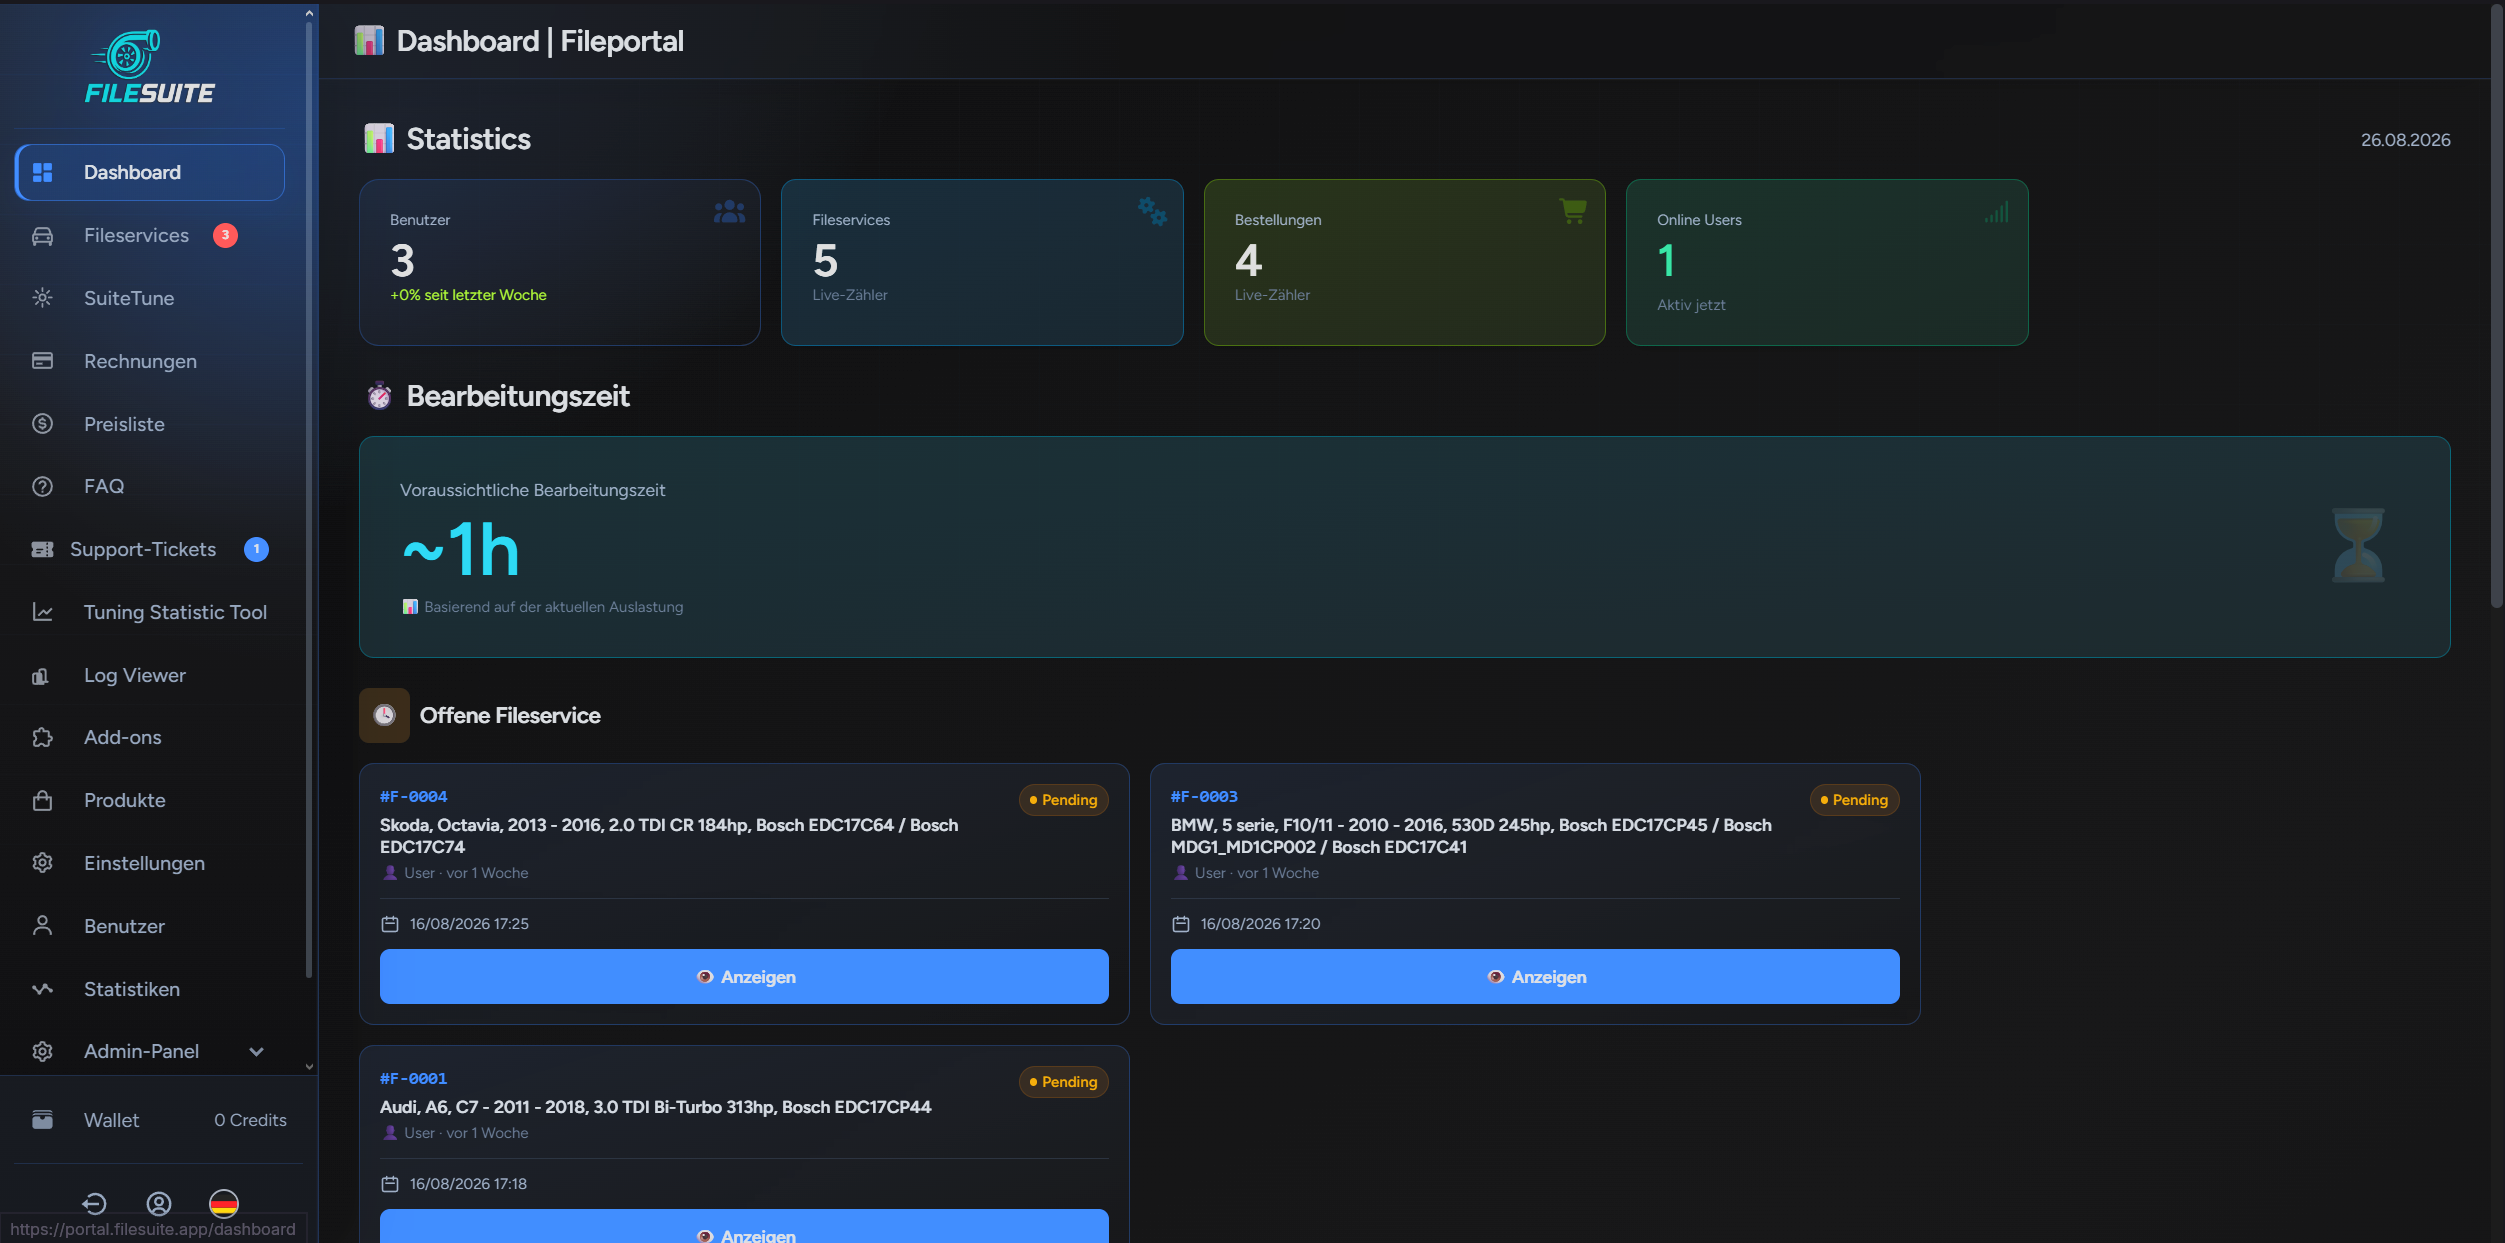Click the Tuning Statistic Tool chart icon
Screen dimensions: 2505x1243
point(42,612)
